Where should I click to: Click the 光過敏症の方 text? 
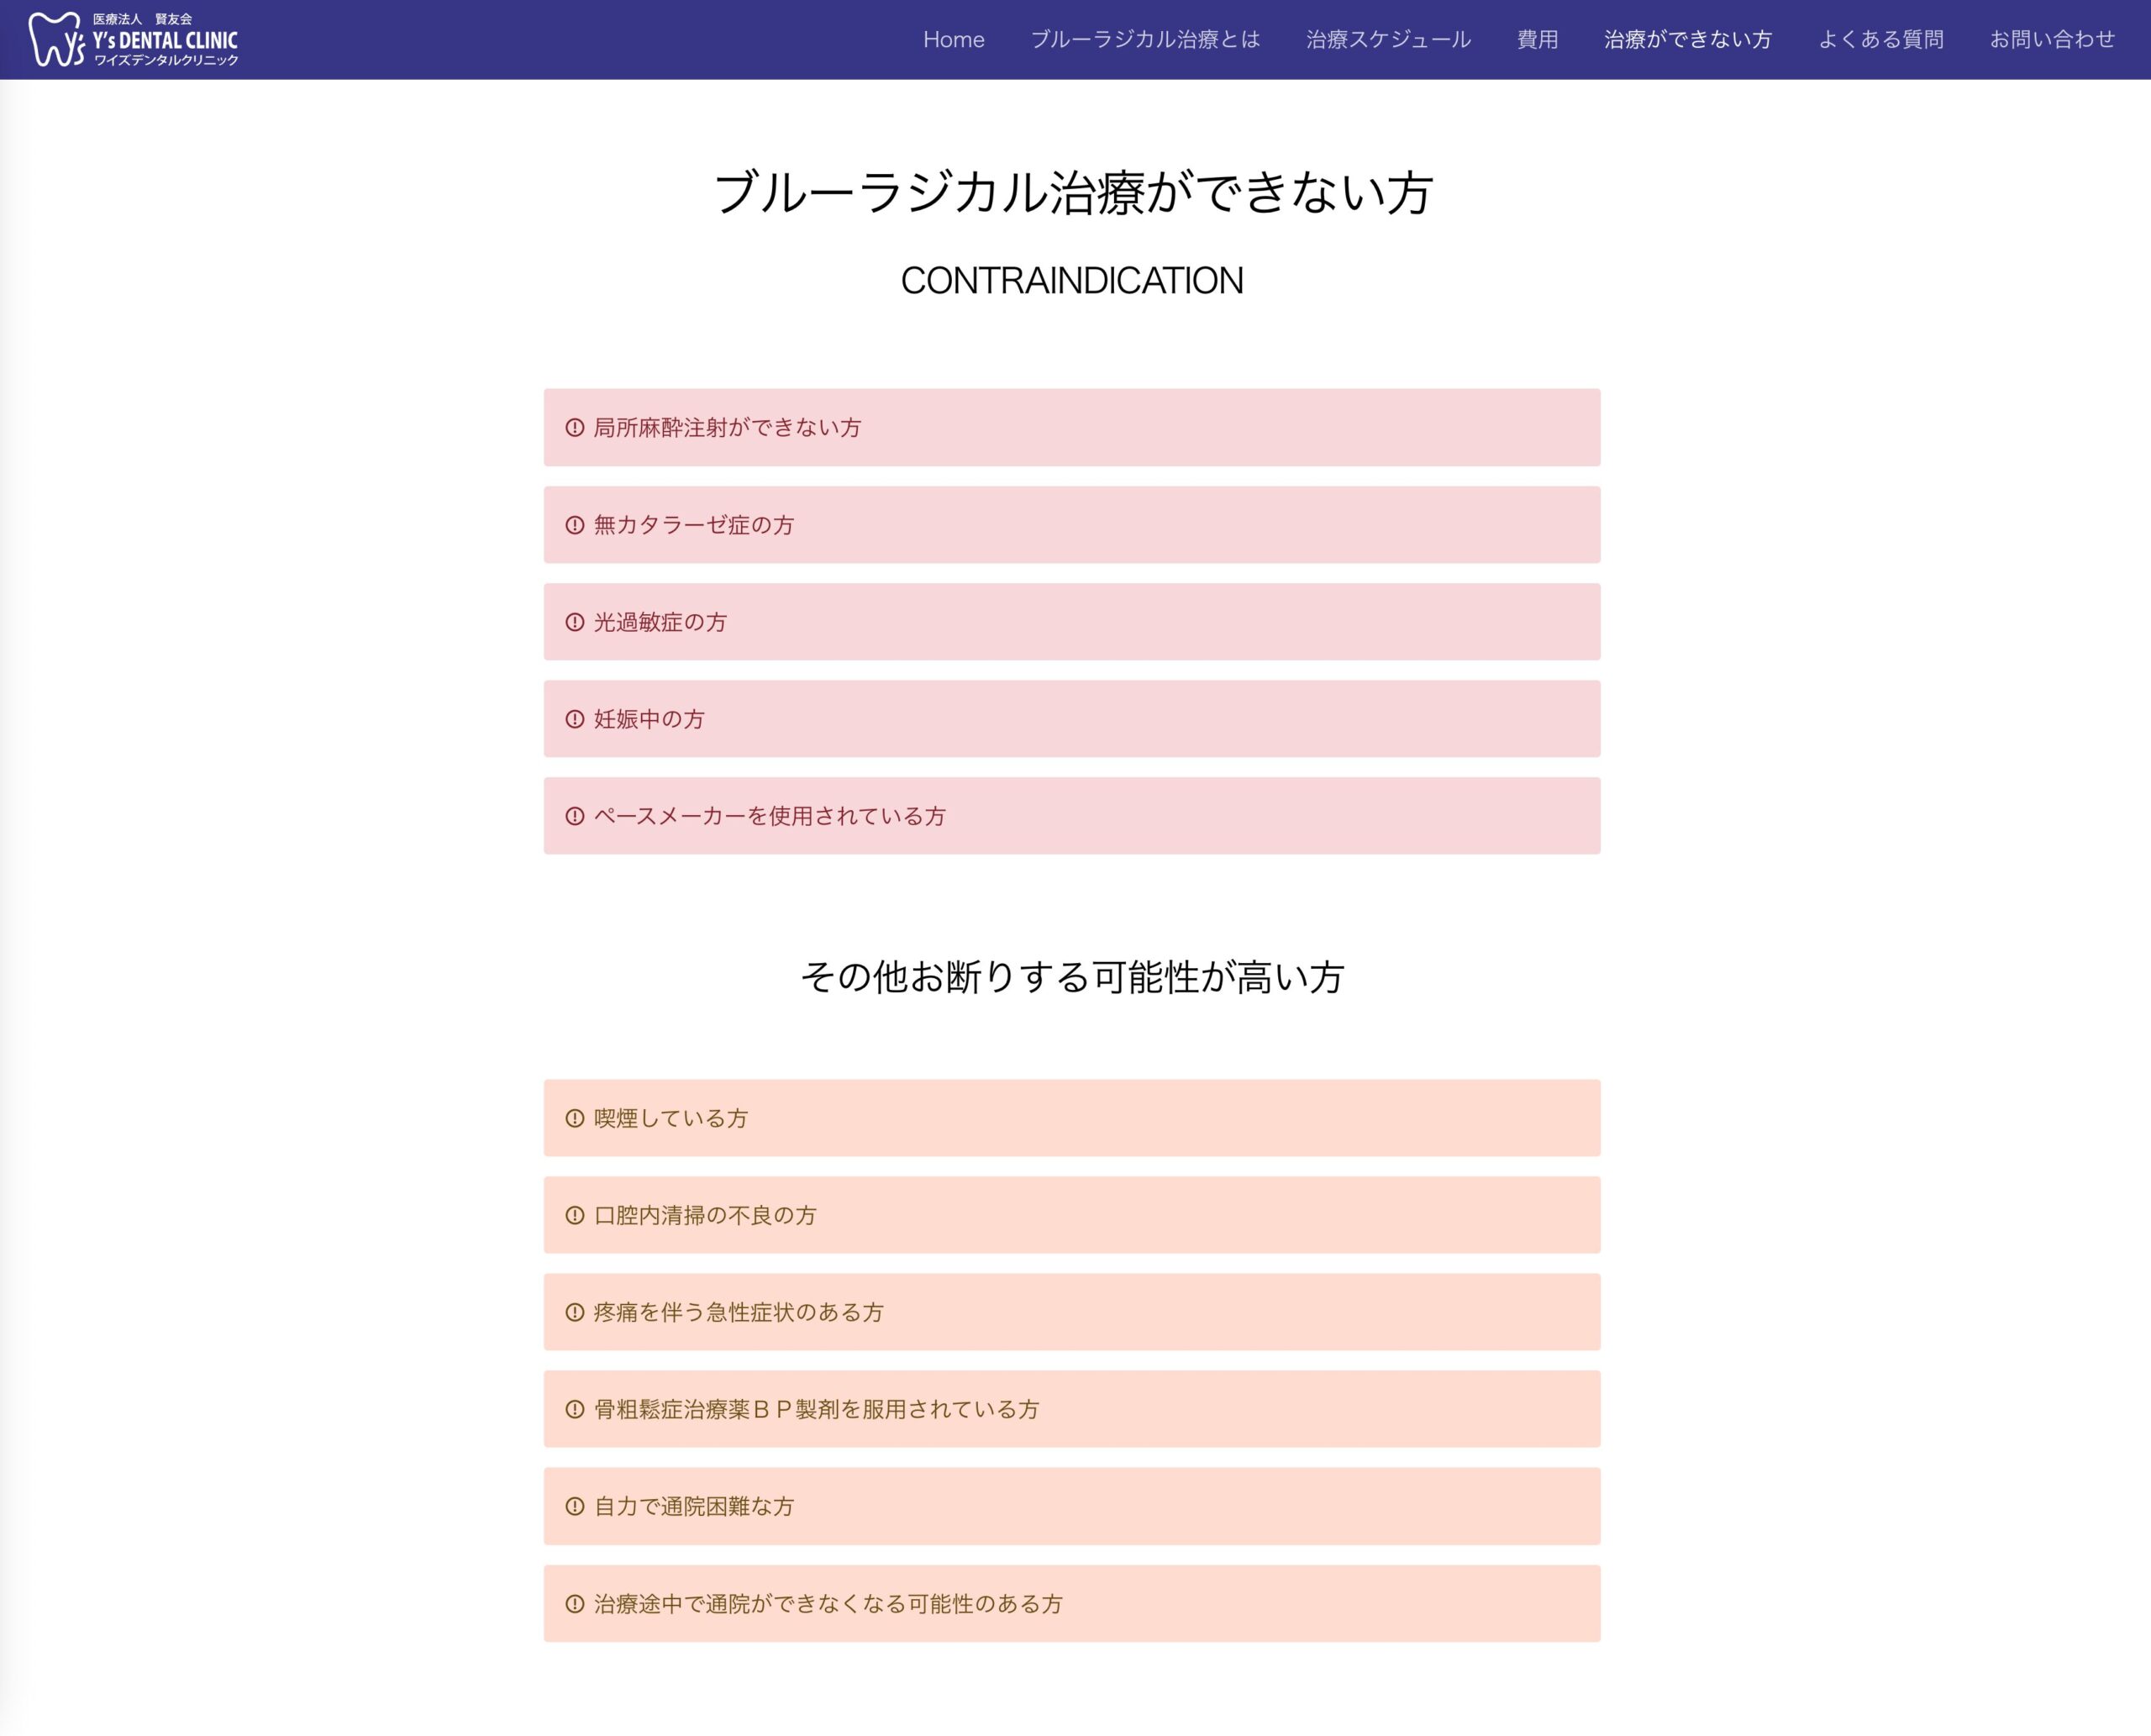pos(660,622)
